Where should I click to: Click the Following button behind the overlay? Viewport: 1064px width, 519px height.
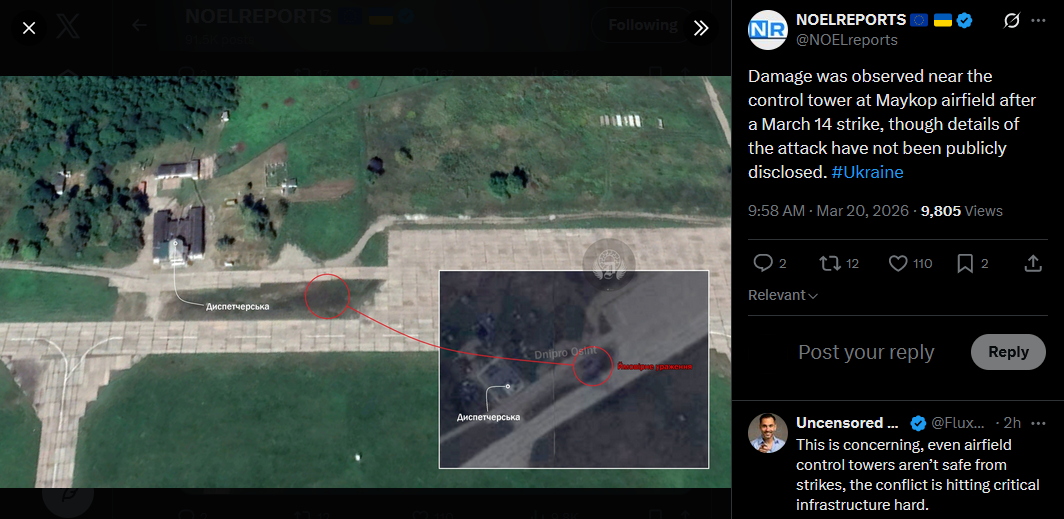643,25
